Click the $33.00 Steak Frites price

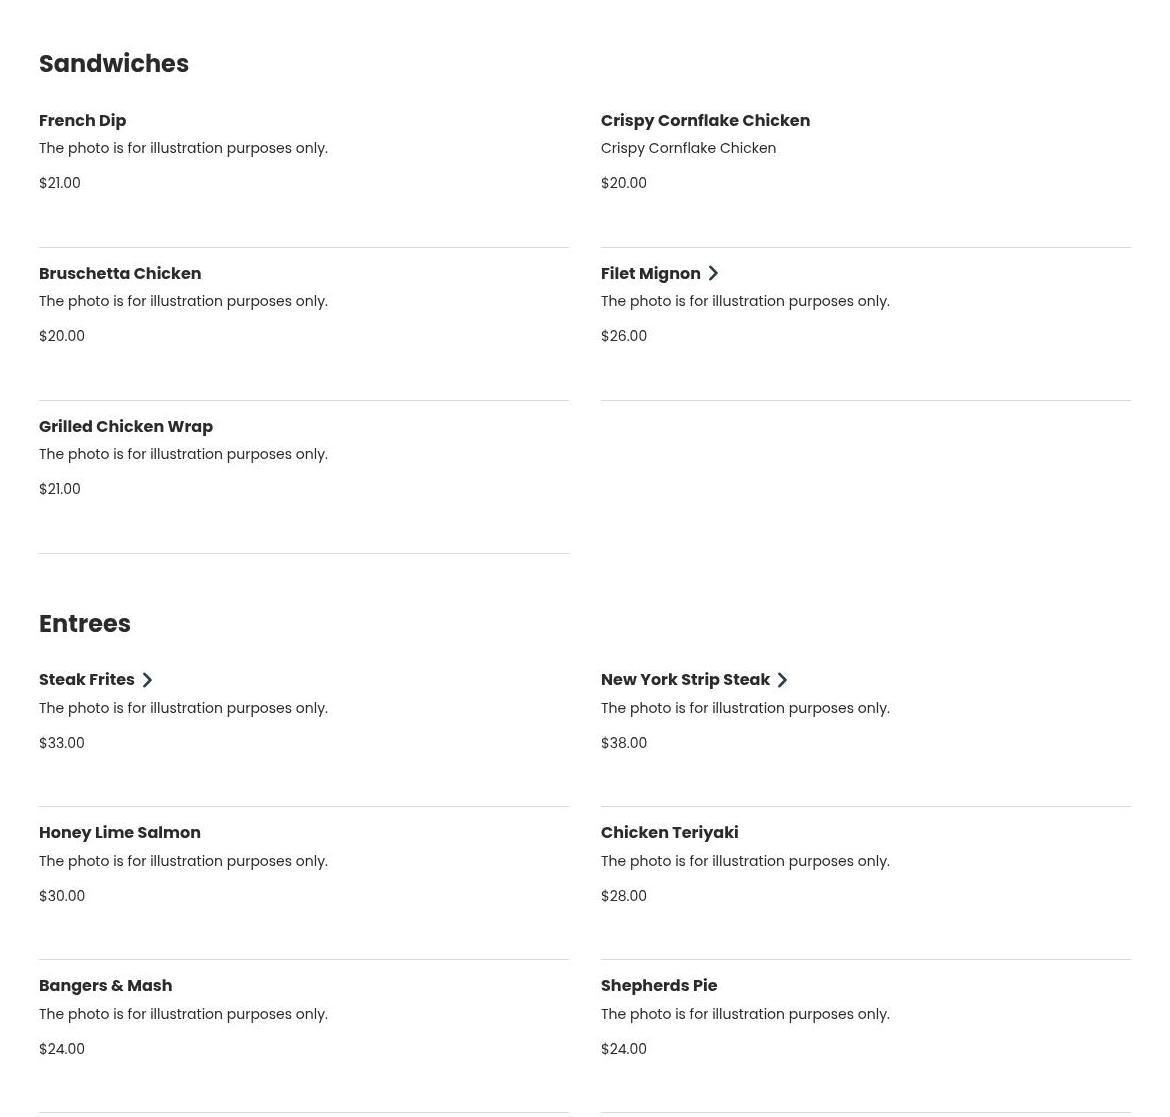coord(61,742)
